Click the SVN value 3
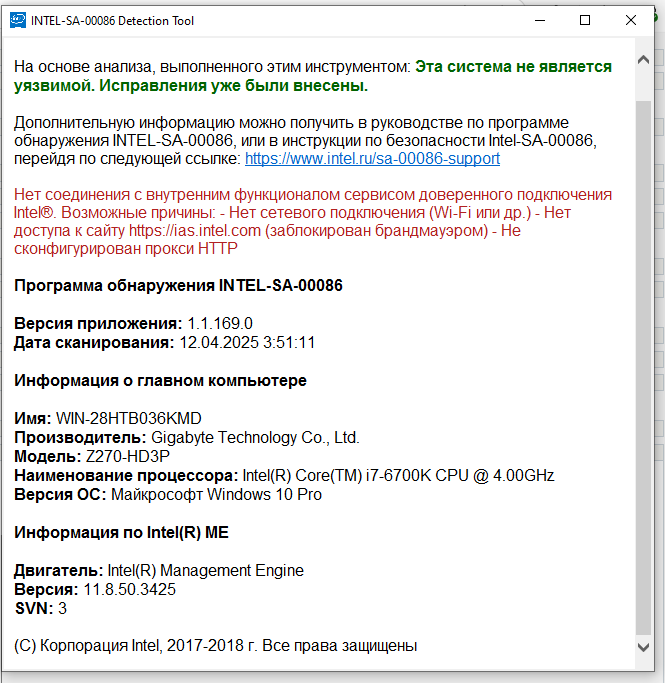The height and width of the screenshot is (683, 665). click(x=62, y=609)
